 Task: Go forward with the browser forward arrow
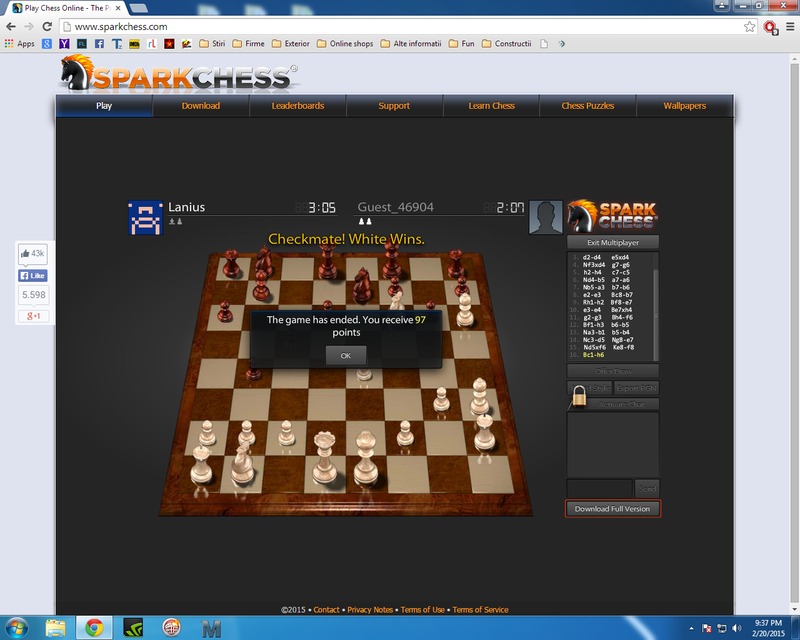pyautogui.click(x=29, y=27)
